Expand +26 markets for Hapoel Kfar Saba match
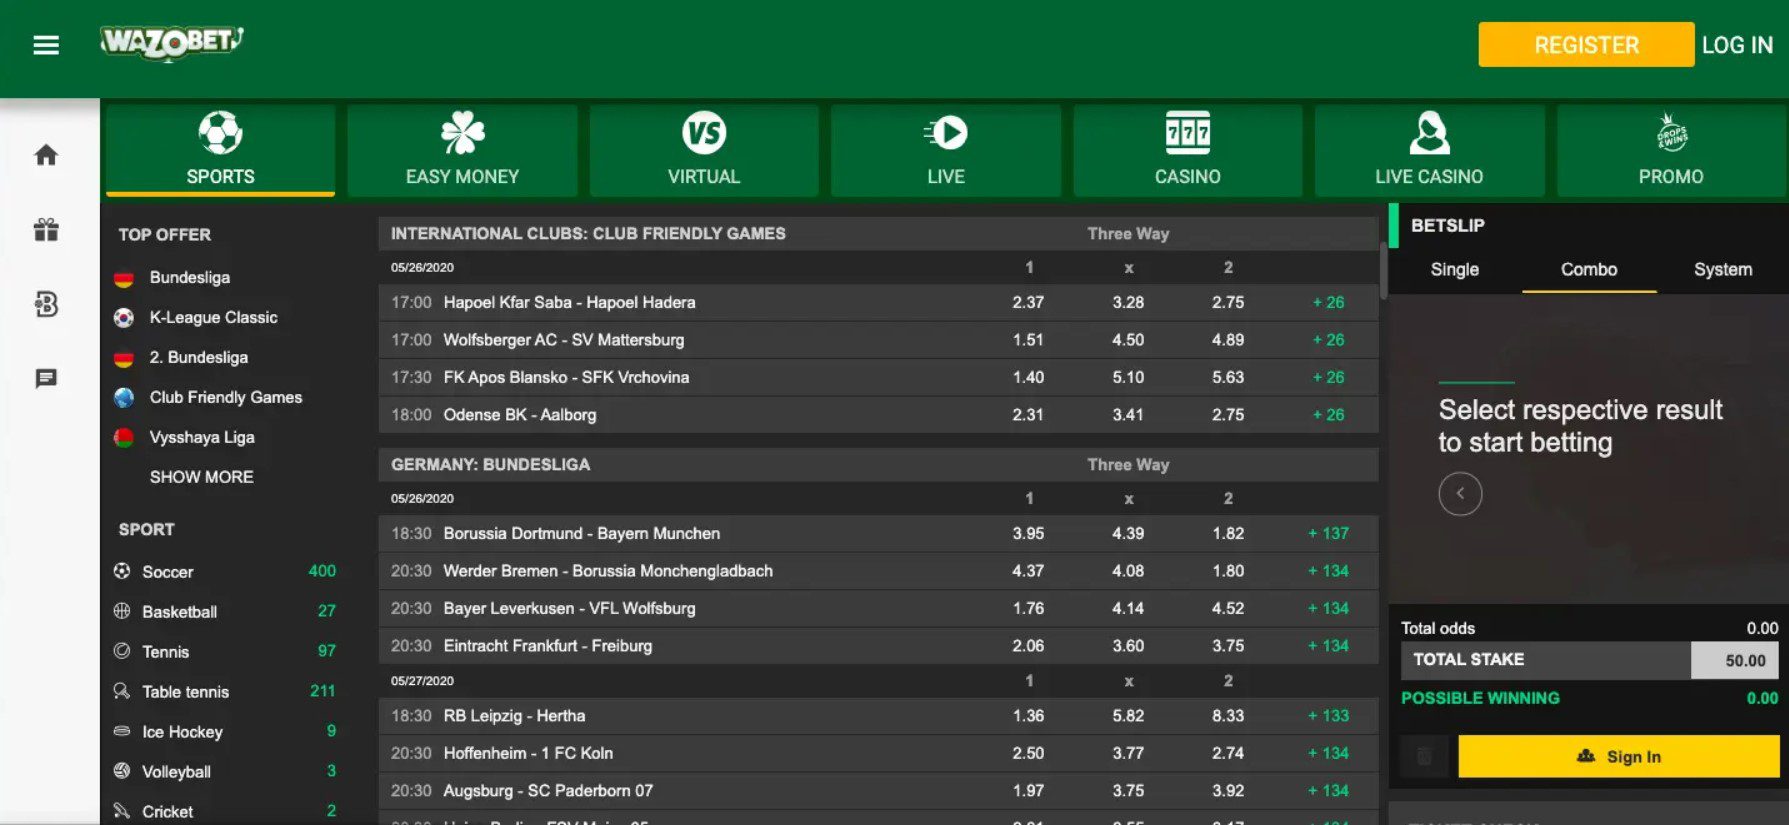This screenshot has height=825, width=1789. tap(1328, 303)
